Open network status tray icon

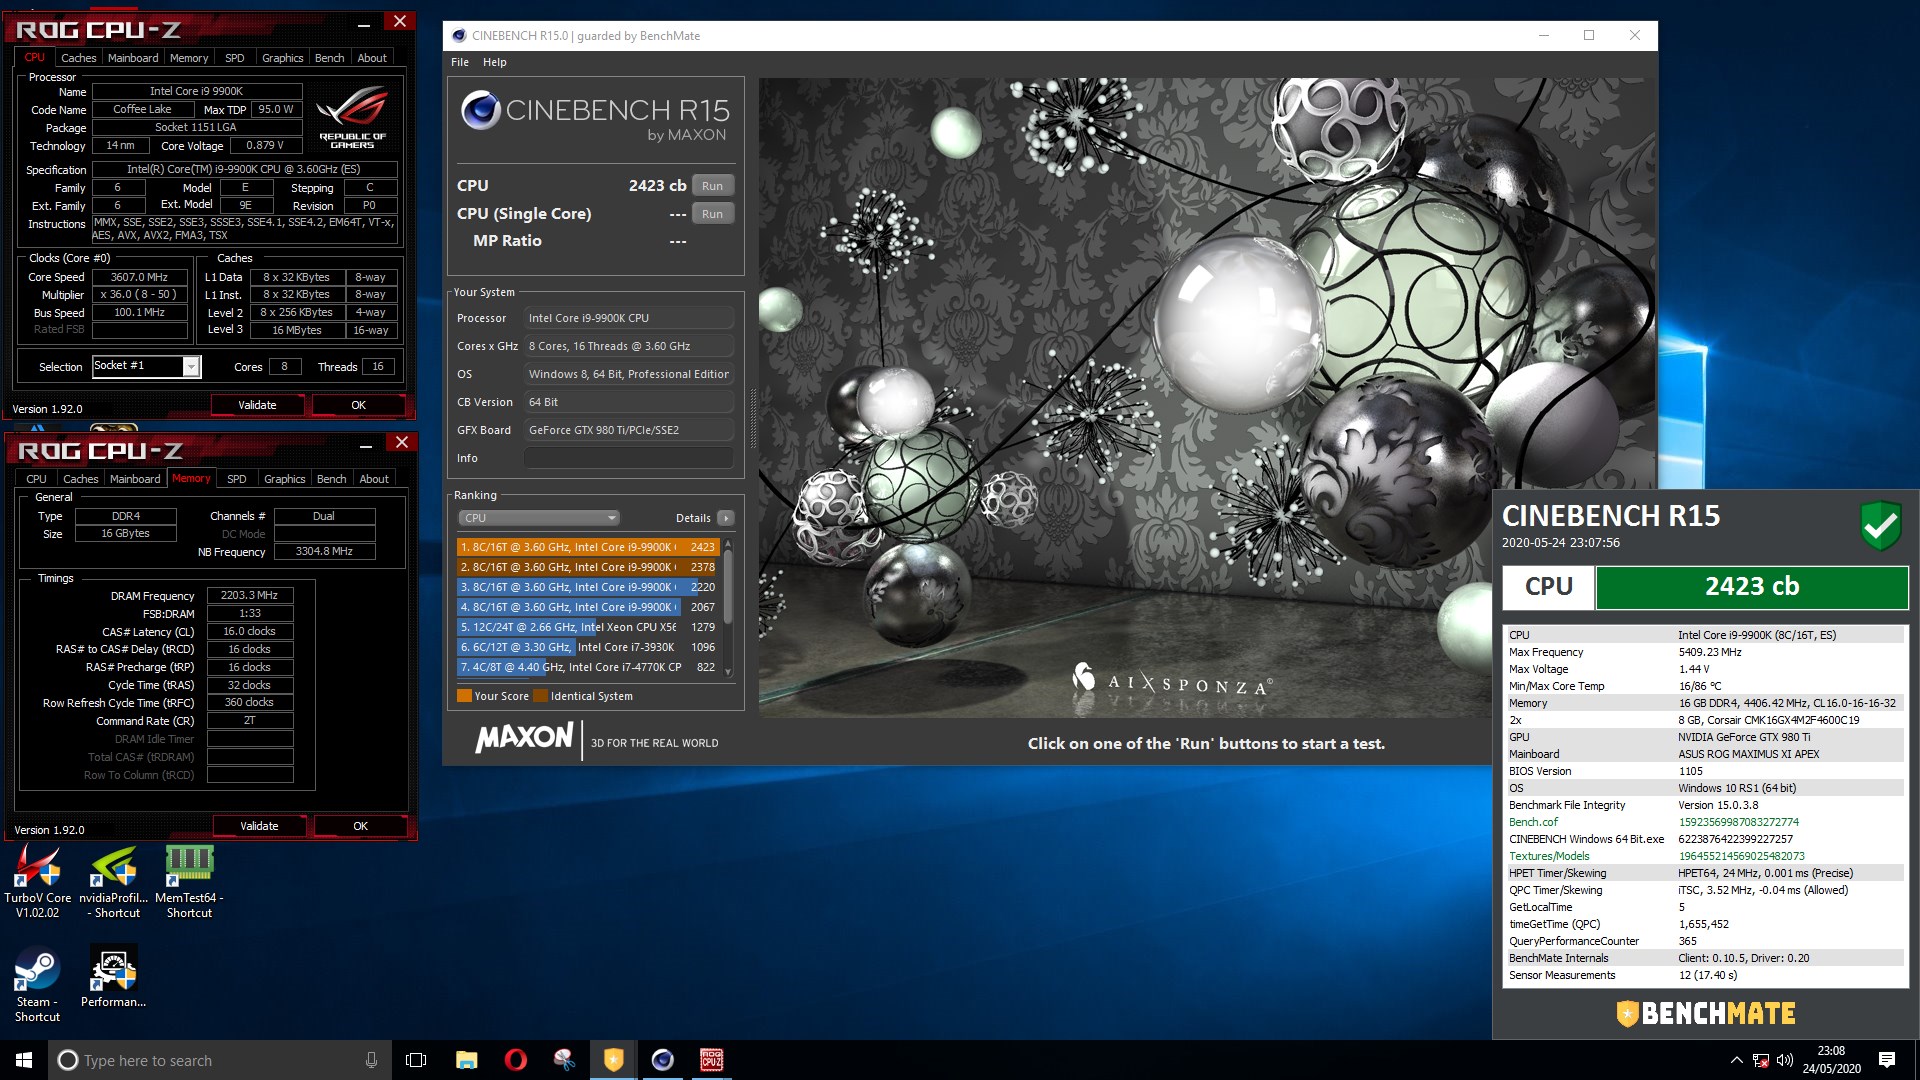(1761, 1060)
